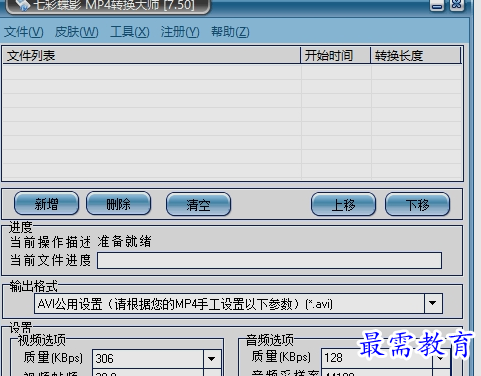This screenshot has height=376, width=481.
Task: Expand the 输出格式 dropdown arrow
Action: pyautogui.click(x=433, y=303)
